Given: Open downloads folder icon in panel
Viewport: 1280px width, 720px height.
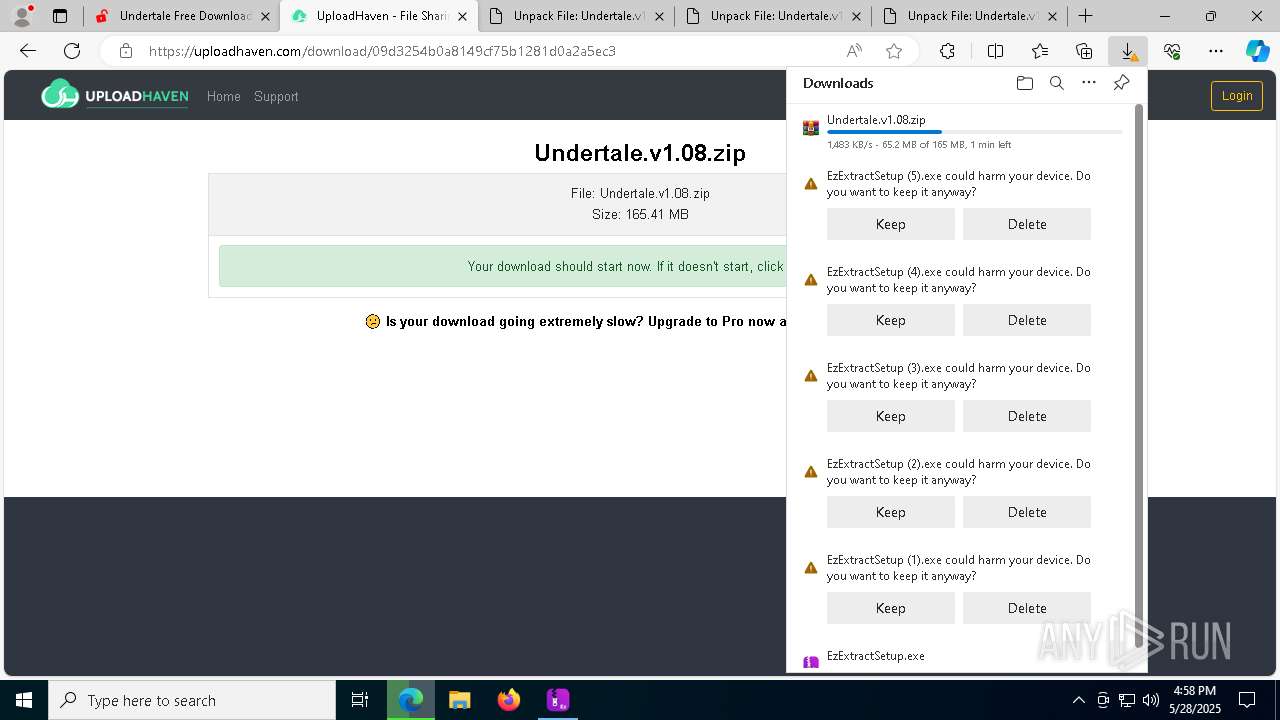Looking at the screenshot, I should pos(1024,83).
